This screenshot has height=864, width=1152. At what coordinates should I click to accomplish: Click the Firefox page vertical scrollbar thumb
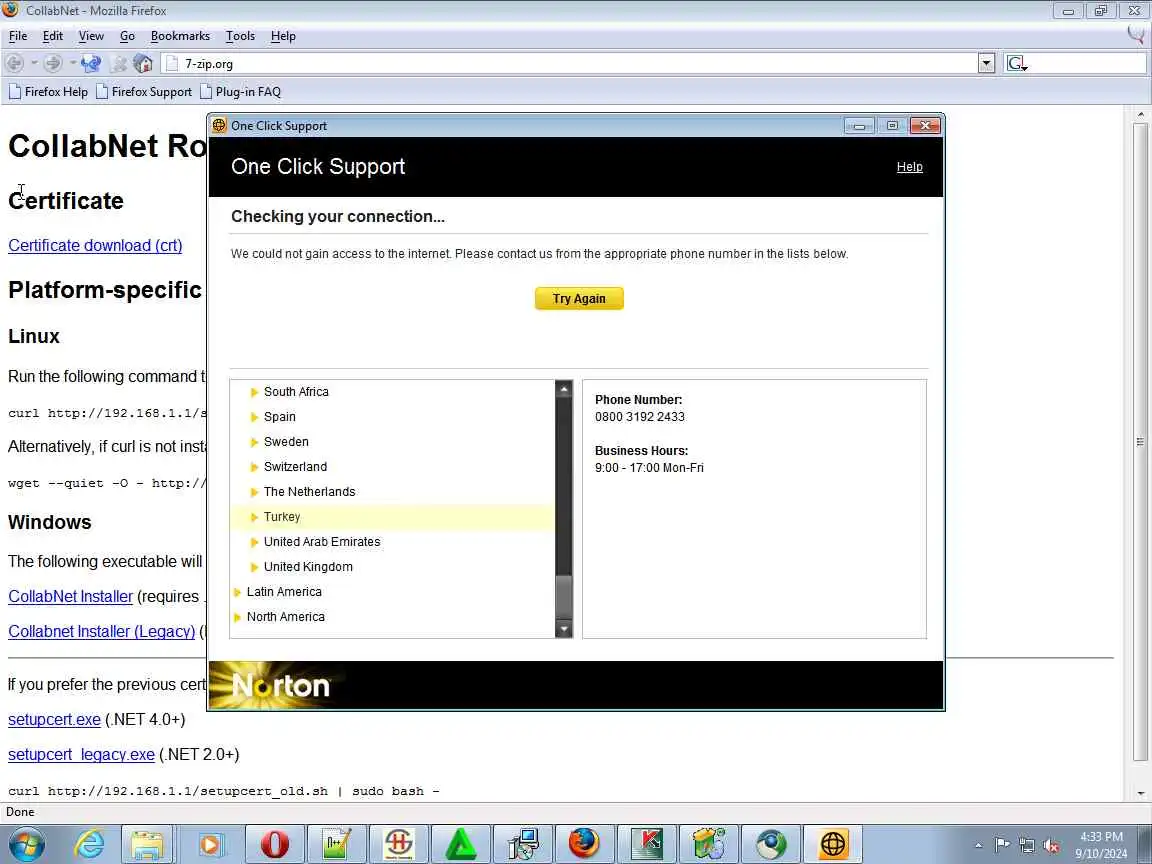1140,442
